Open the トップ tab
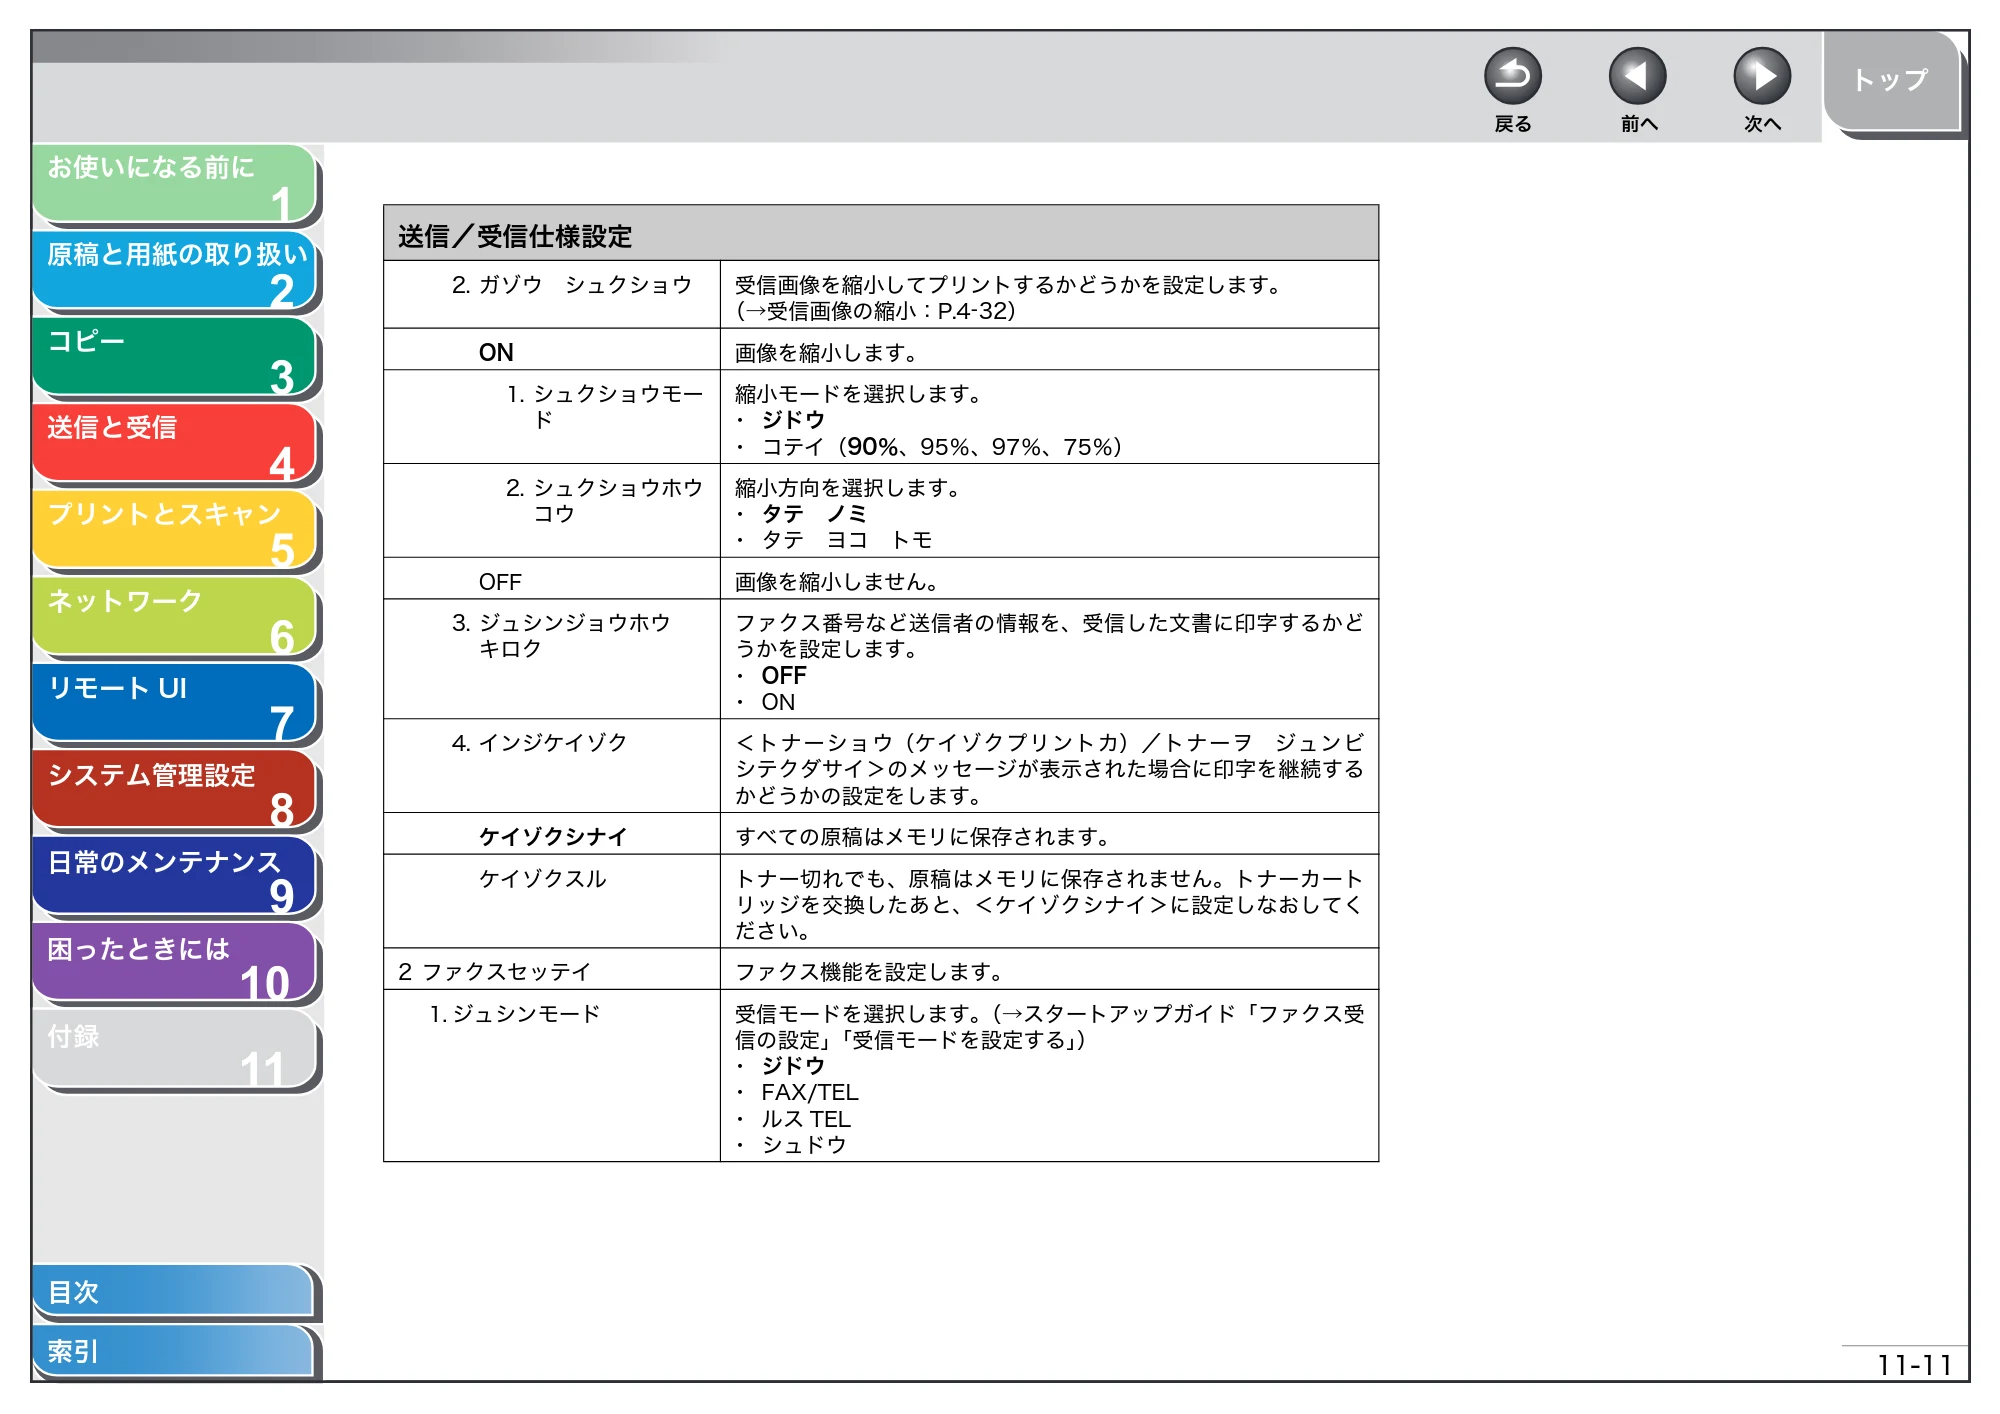Screen dimensions: 2000x1414 point(1891,80)
